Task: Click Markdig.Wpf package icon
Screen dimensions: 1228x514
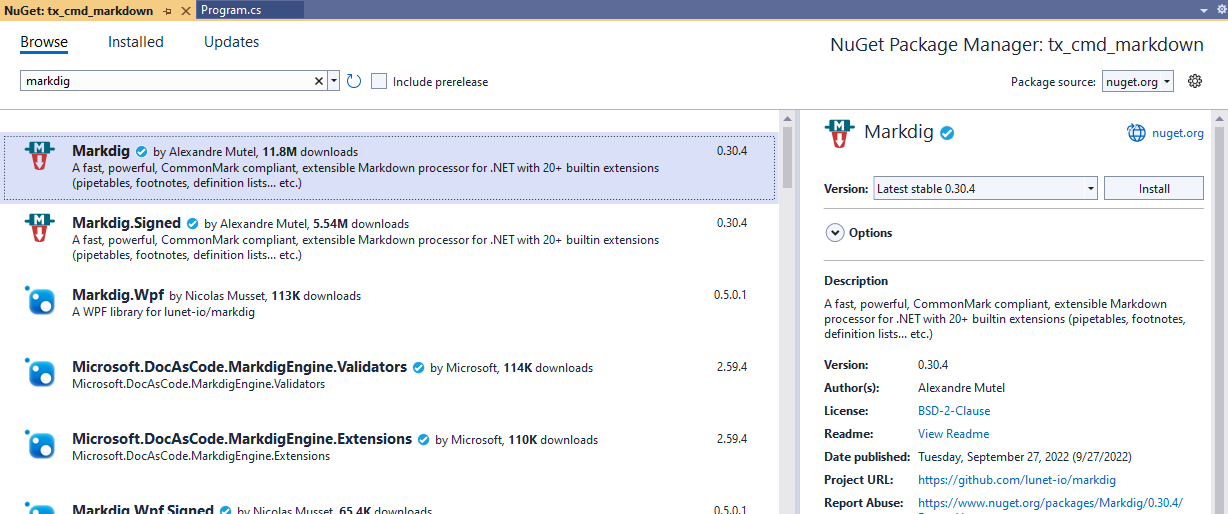Action: point(39,300)
